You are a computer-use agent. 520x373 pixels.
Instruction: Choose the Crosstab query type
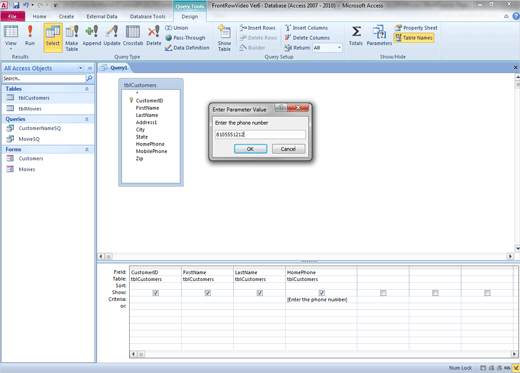(133, 35)
